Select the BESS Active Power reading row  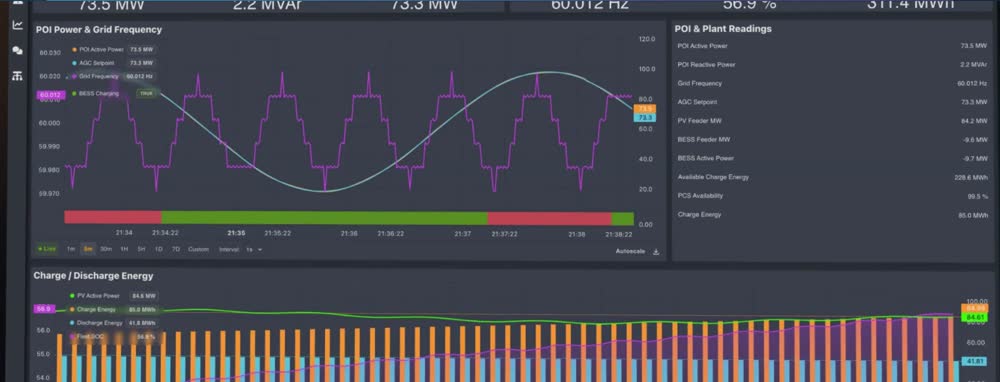(x=832, y=158)
